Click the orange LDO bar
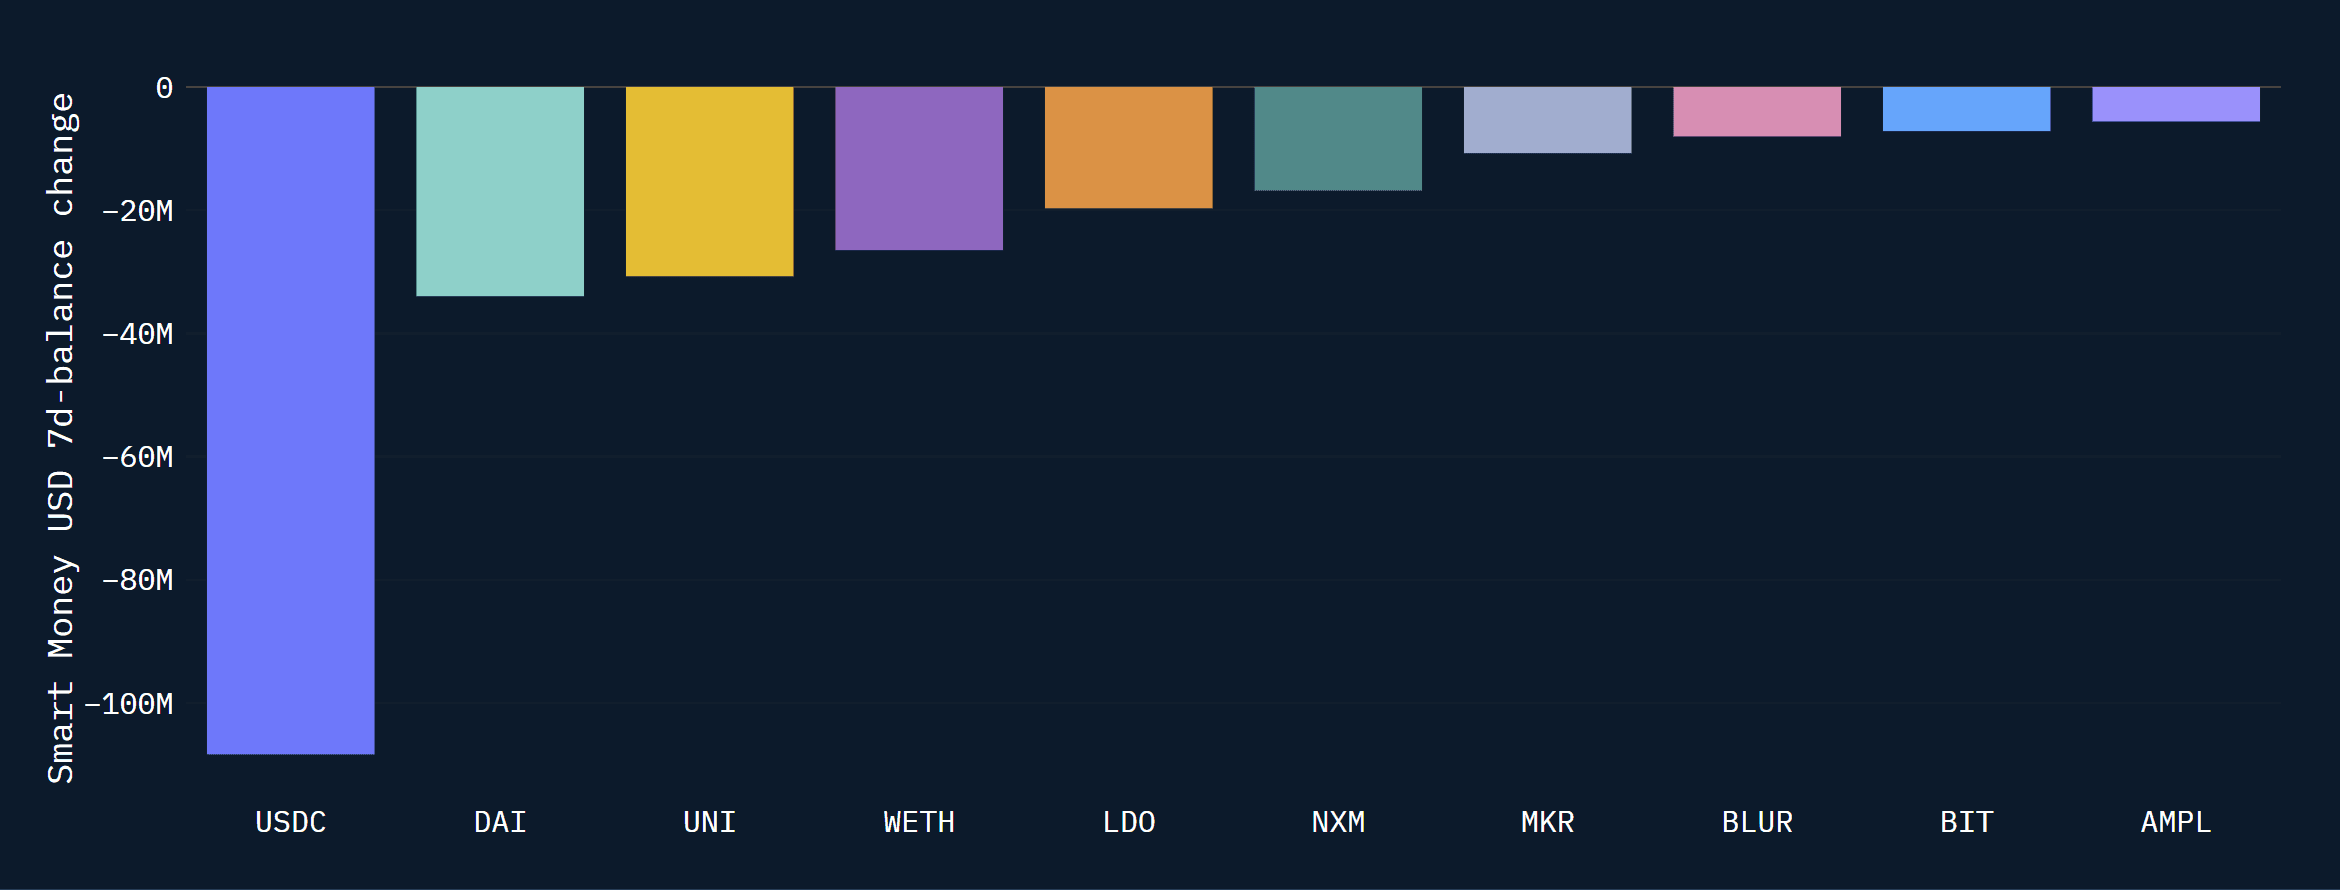The image size is (2340, 890). pyautogui.click(x=1129, y=147)
